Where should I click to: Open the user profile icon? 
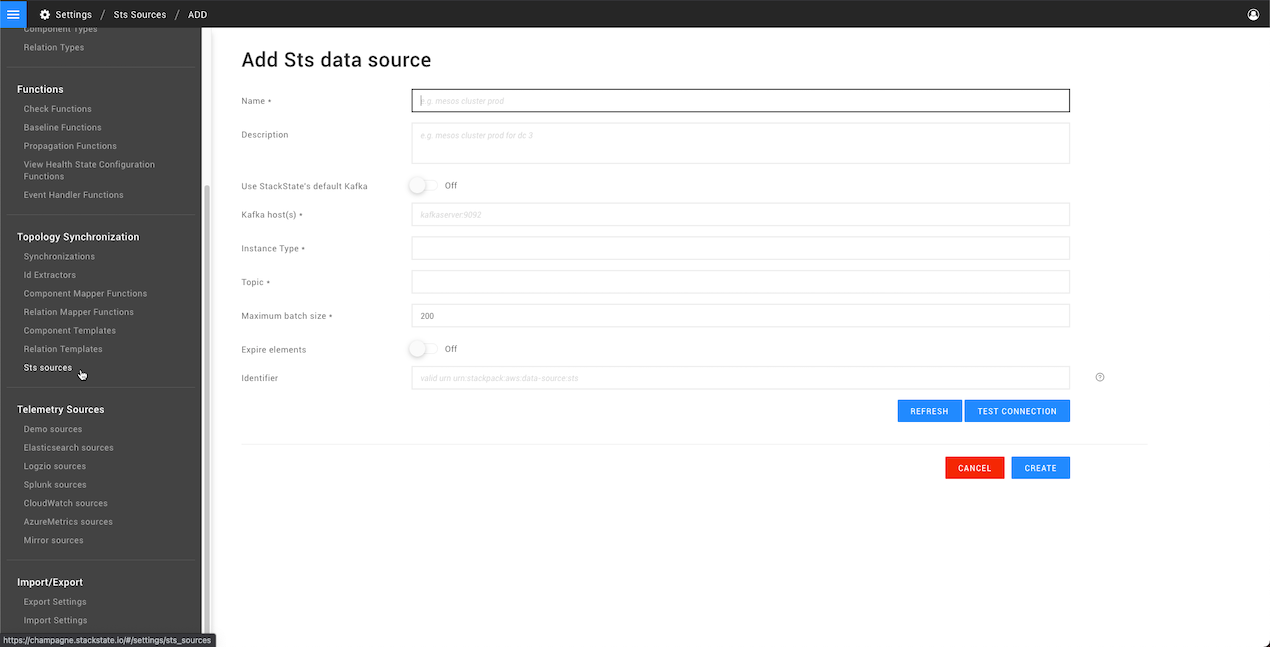coord(1254,15)
